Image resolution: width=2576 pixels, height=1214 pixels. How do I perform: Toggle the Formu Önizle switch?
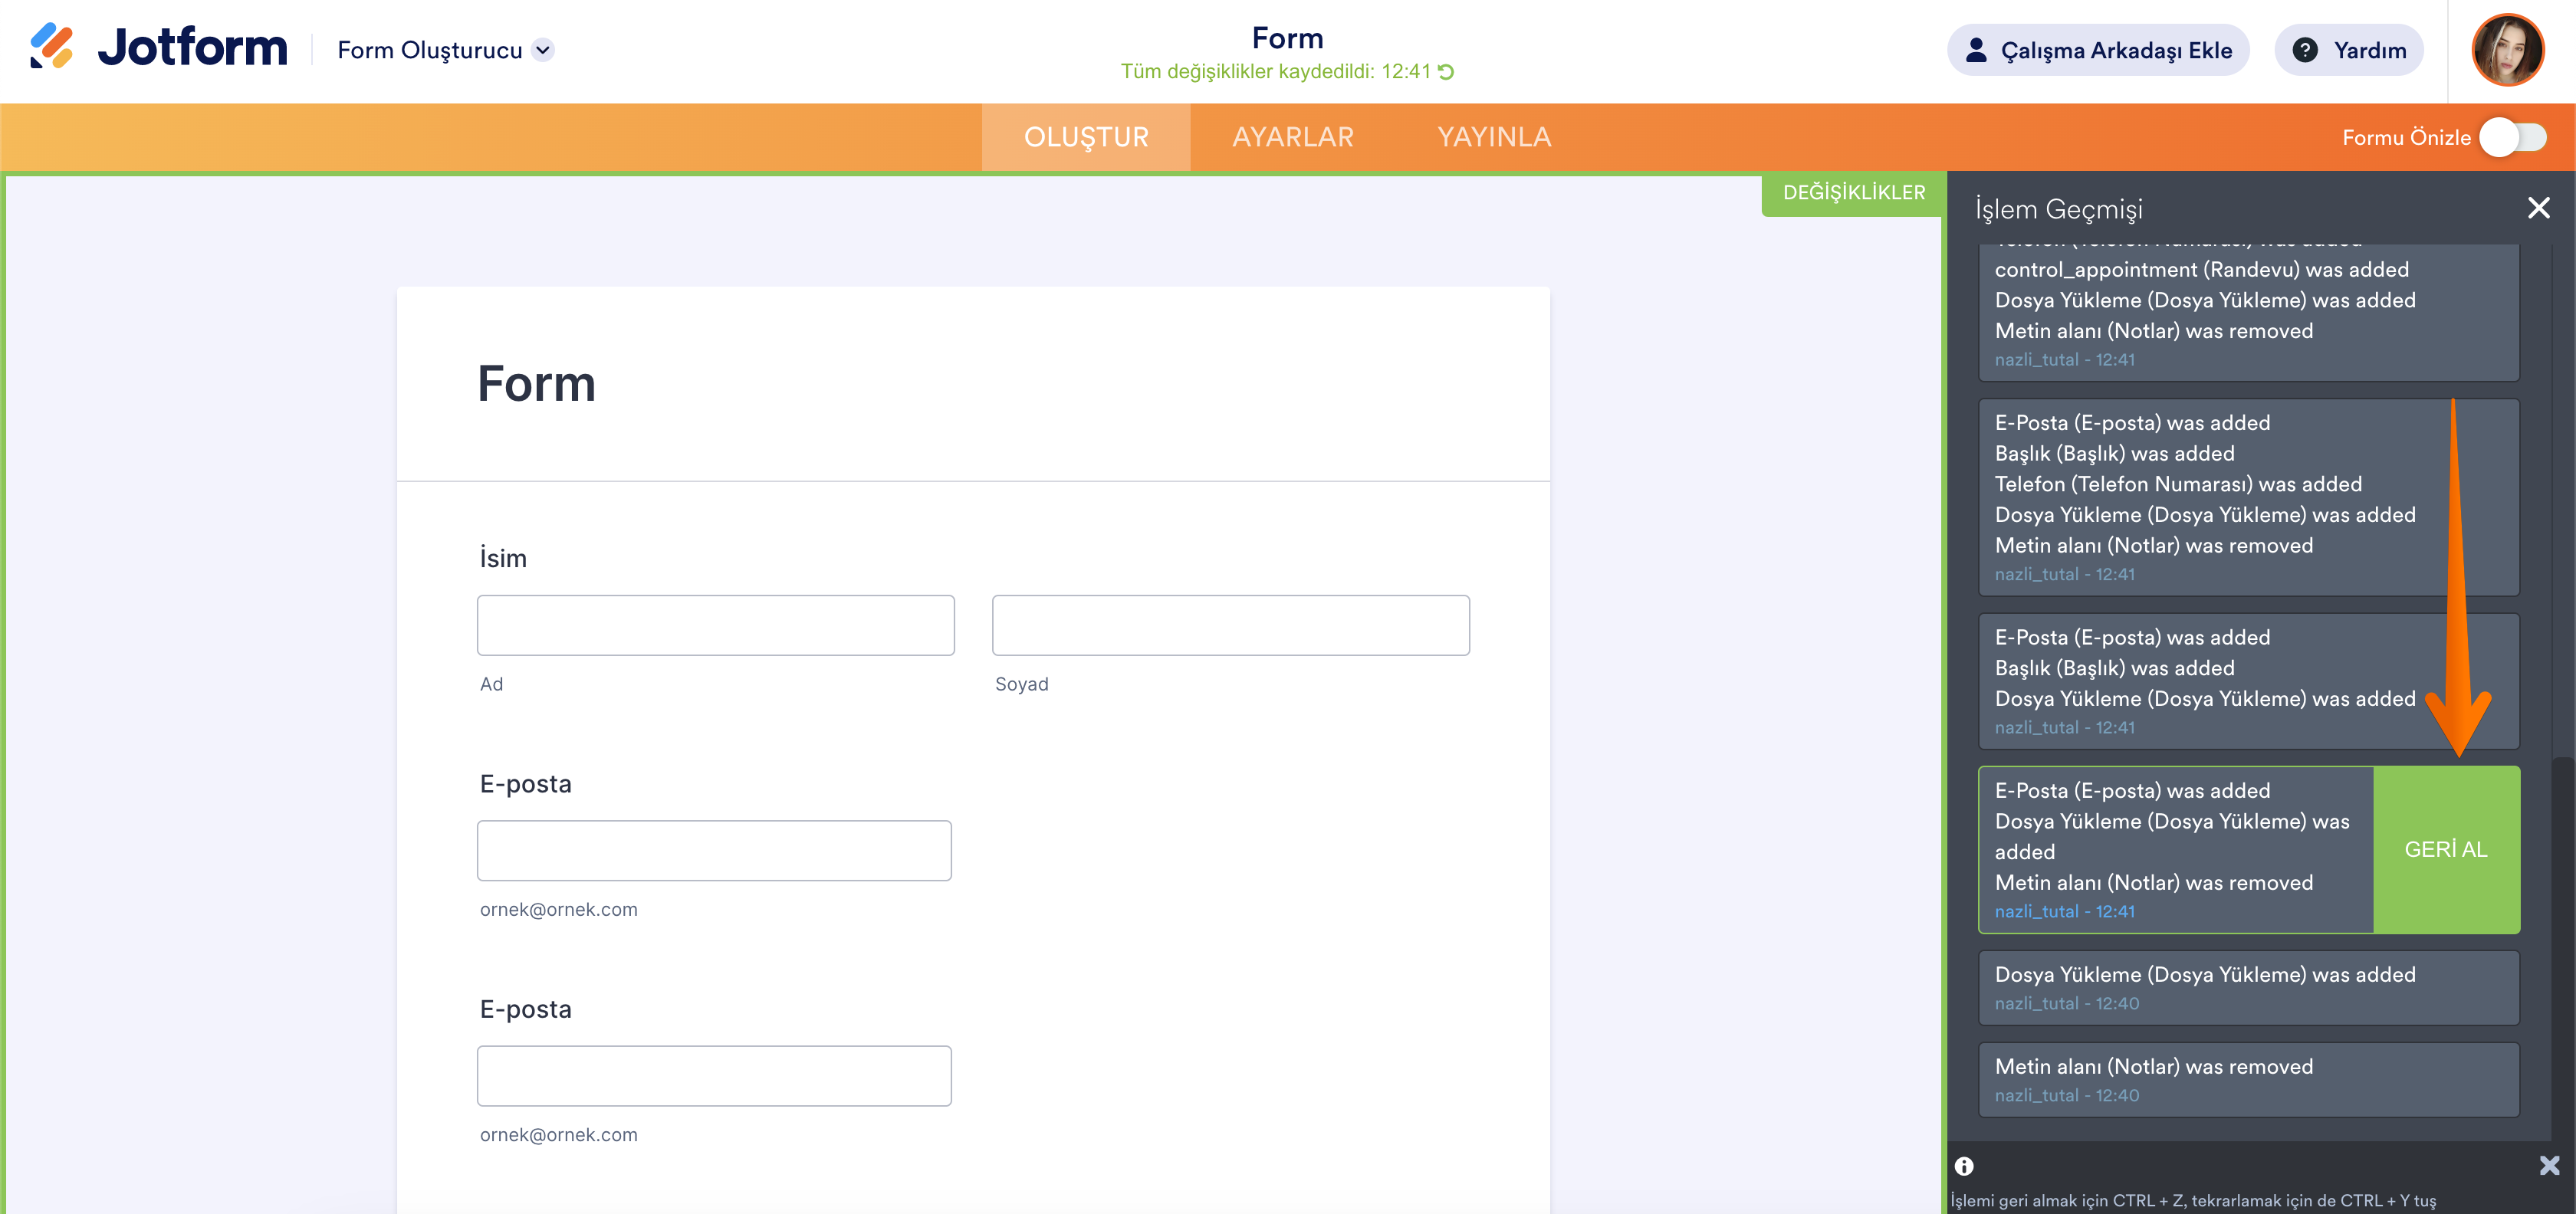[x=2513, y=137]
